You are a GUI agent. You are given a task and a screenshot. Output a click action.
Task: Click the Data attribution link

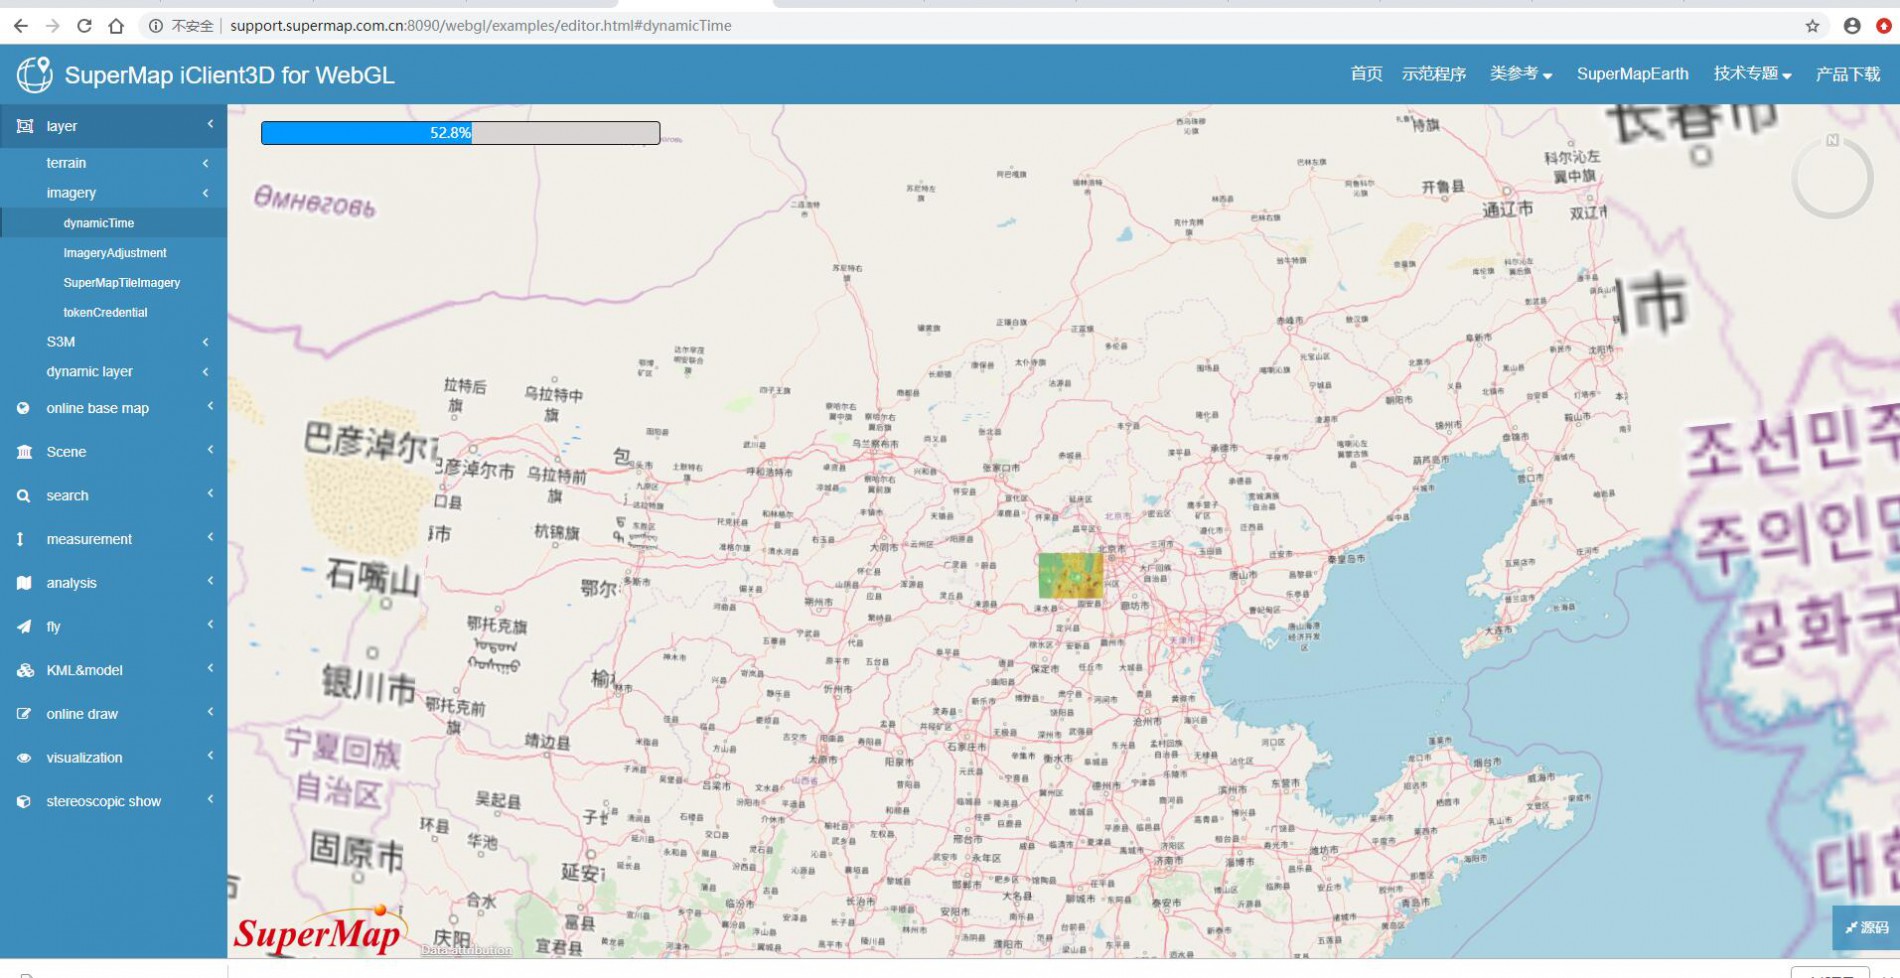466,950
